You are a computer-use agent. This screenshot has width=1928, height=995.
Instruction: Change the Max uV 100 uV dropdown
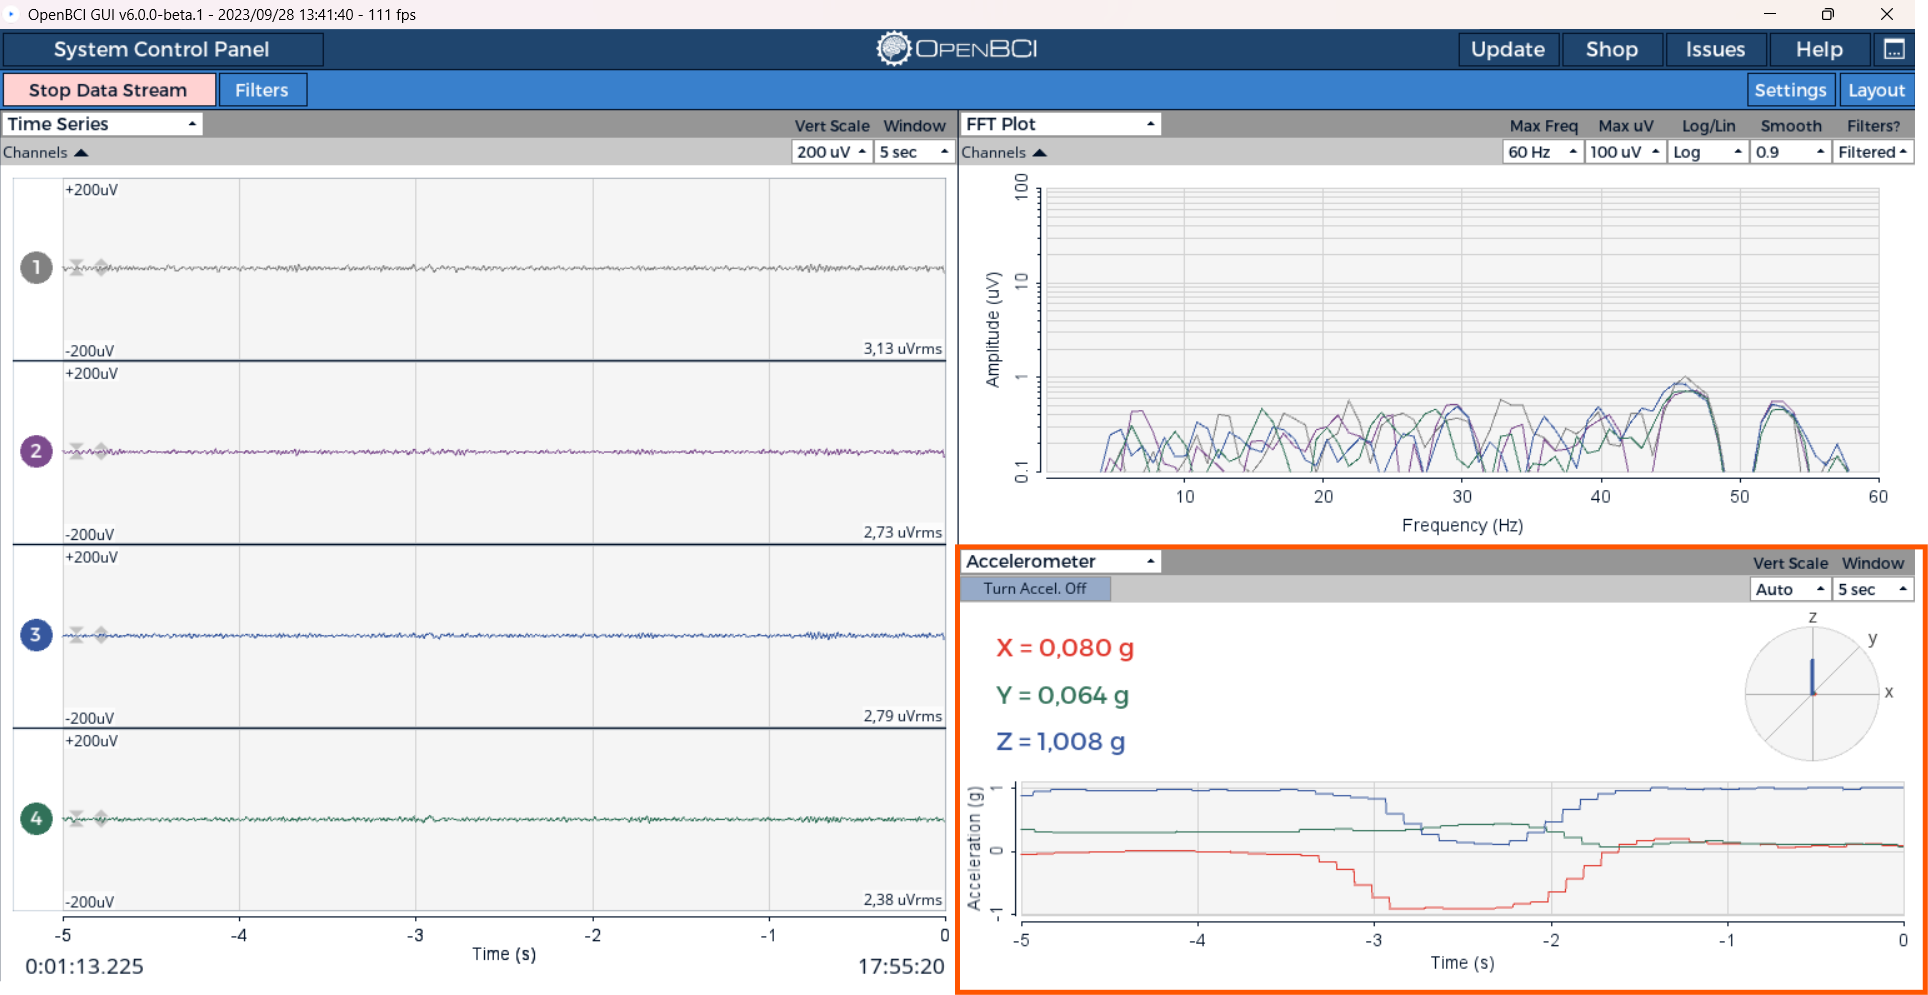[1625, 152]
